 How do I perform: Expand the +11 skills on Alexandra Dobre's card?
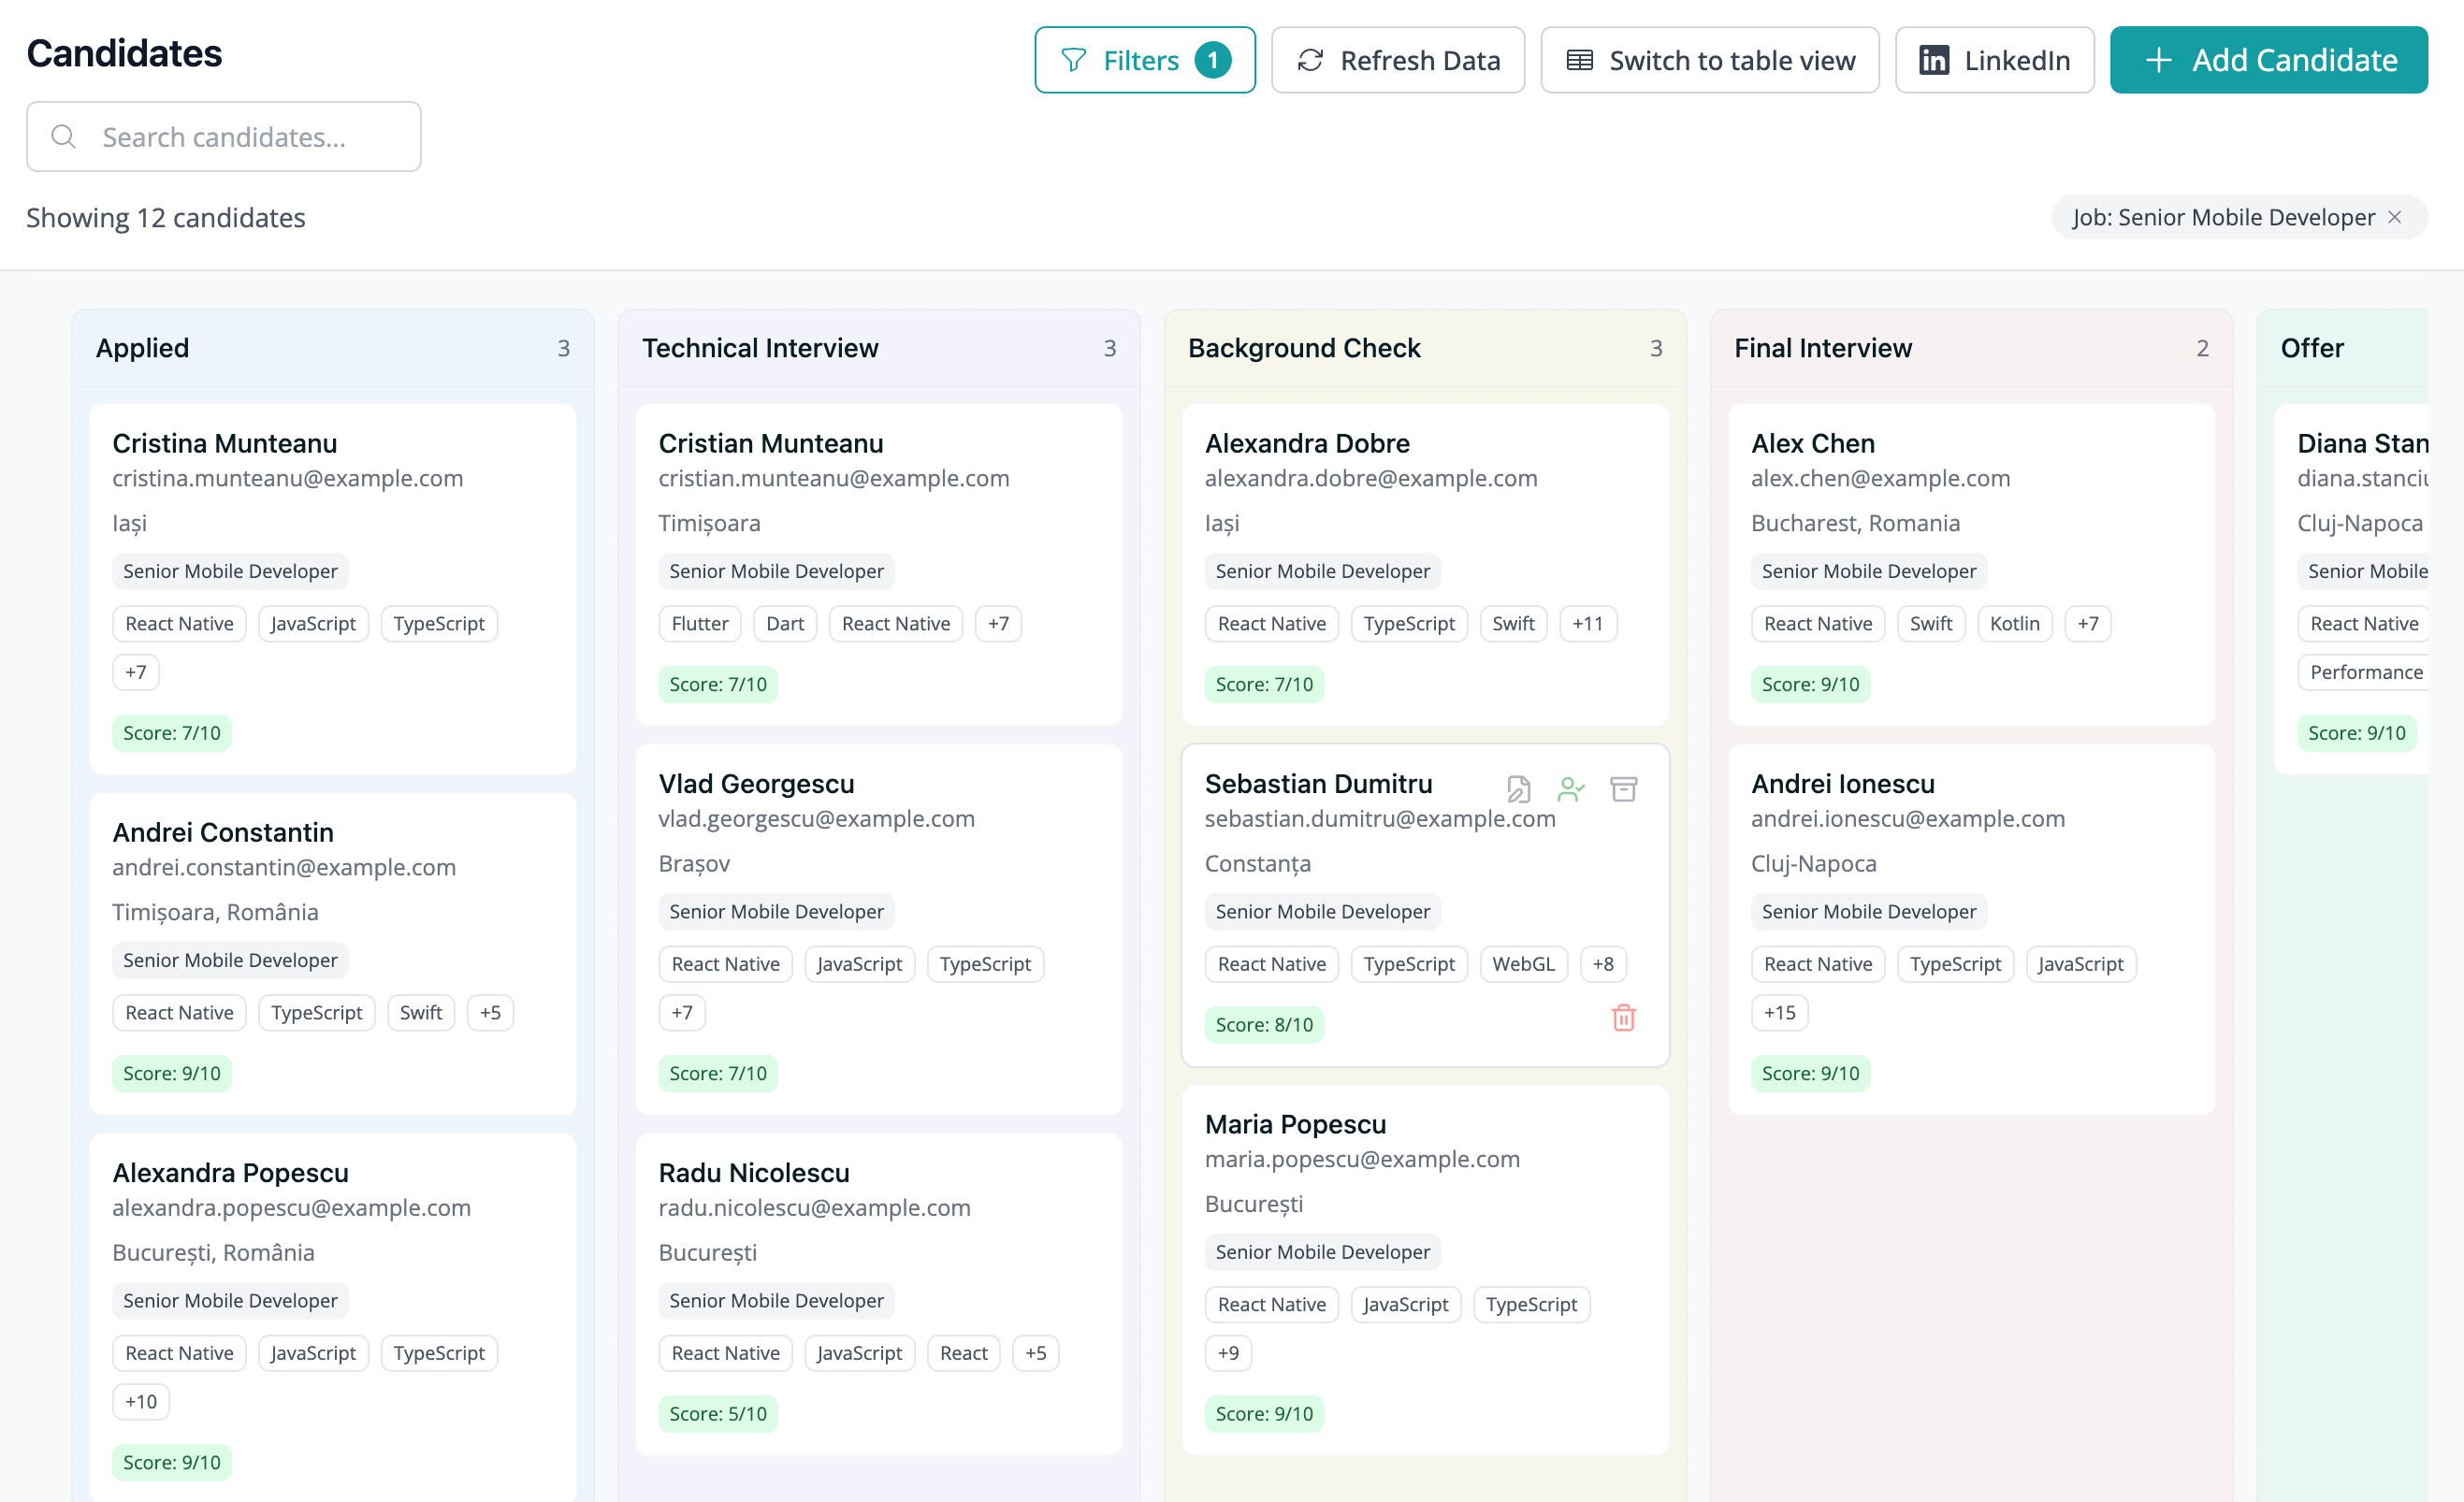point(1587,623)
